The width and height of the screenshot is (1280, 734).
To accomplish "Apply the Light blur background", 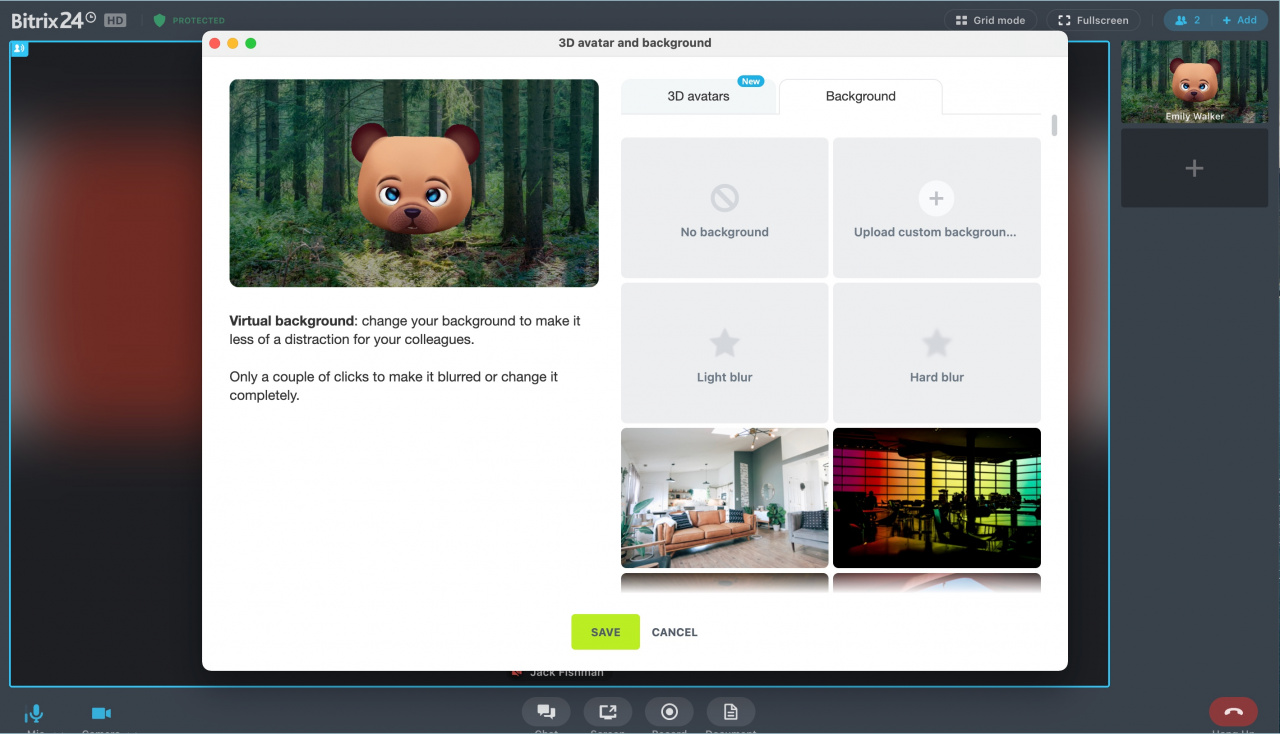I will click(725, 353).
